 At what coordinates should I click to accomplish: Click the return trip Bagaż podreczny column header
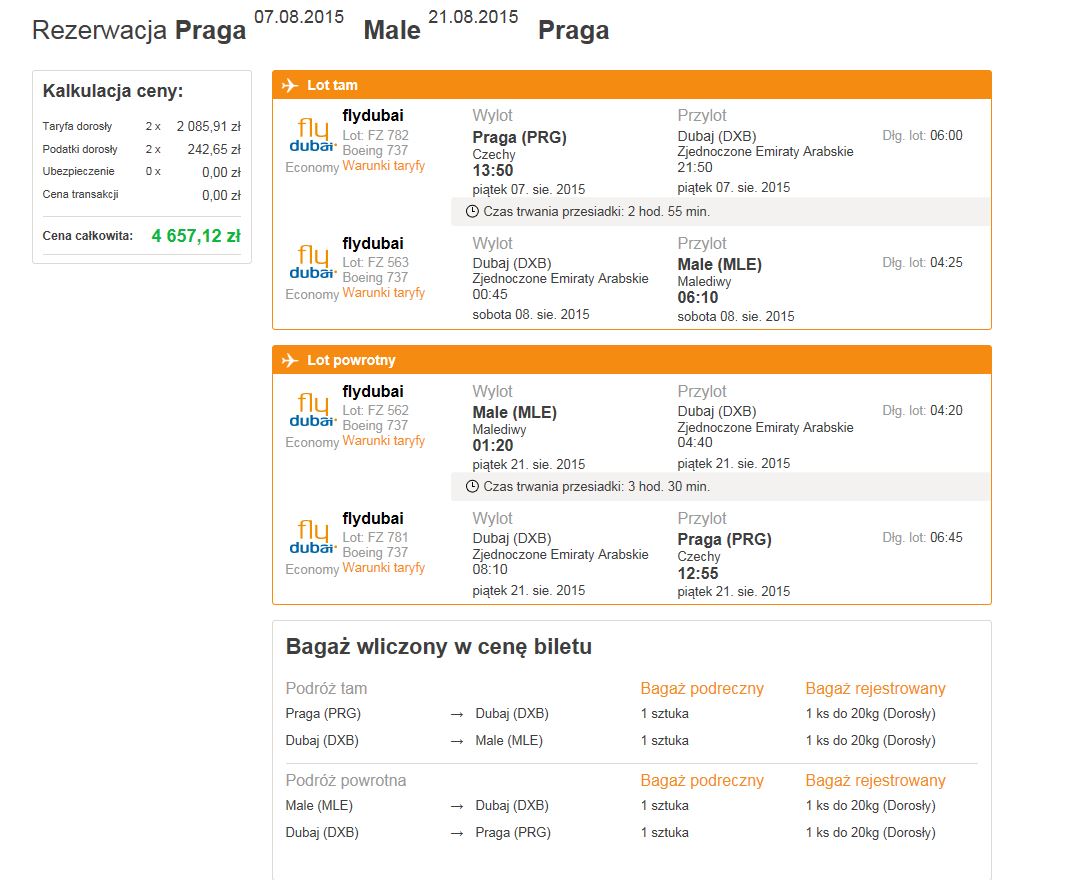pos(702,780)
